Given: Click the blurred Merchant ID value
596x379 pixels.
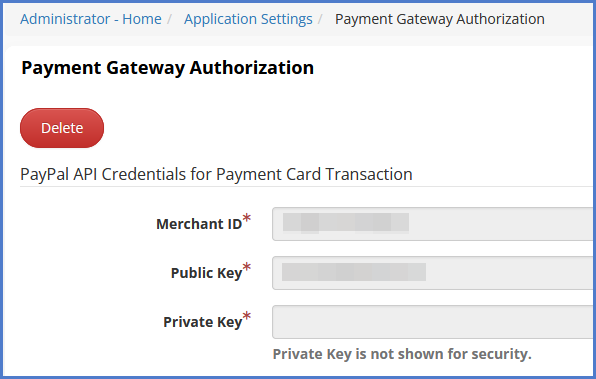Looking at the screenshot, I should (346, 223).
